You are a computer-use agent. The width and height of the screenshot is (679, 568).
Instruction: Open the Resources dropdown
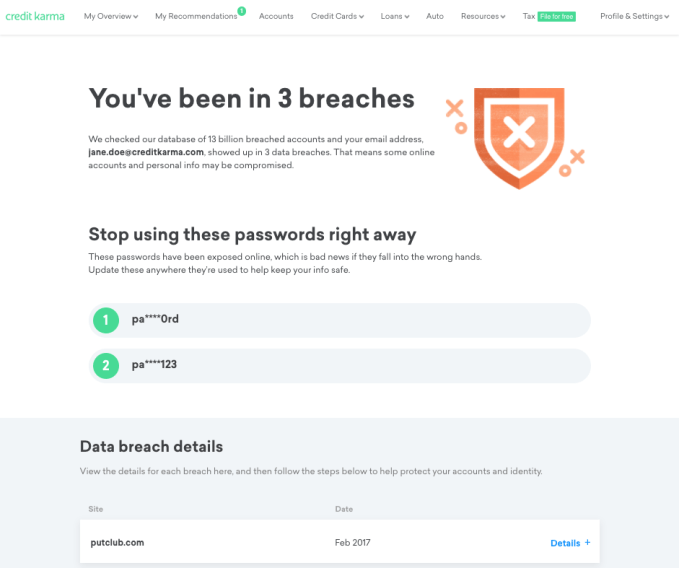484,17
